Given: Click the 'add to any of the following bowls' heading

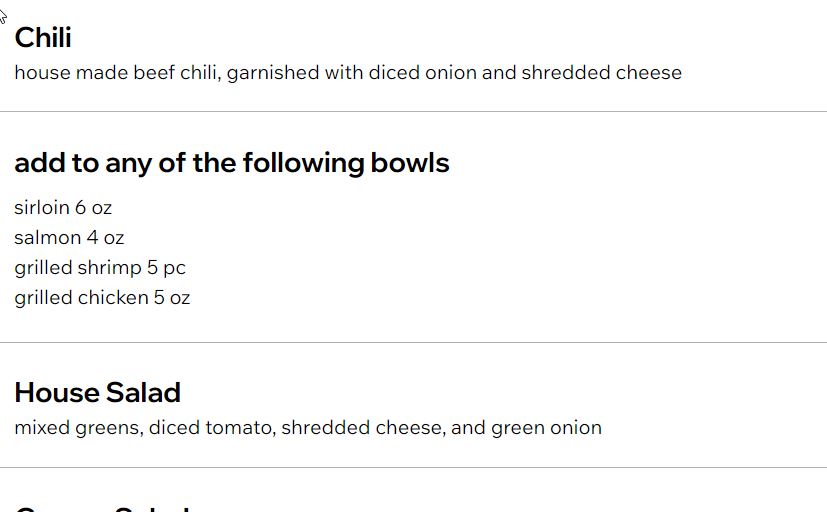Looking at the screenshot, I should (x=231, y=163).
